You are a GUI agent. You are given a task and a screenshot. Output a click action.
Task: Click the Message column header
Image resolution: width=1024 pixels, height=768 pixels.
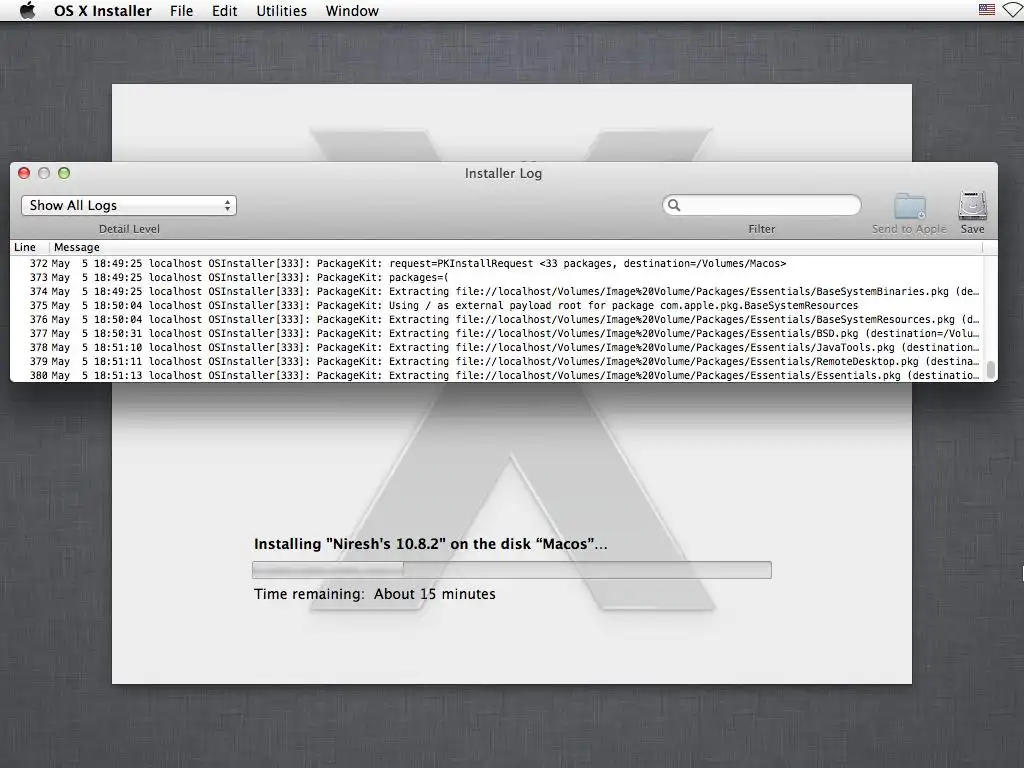77,247
